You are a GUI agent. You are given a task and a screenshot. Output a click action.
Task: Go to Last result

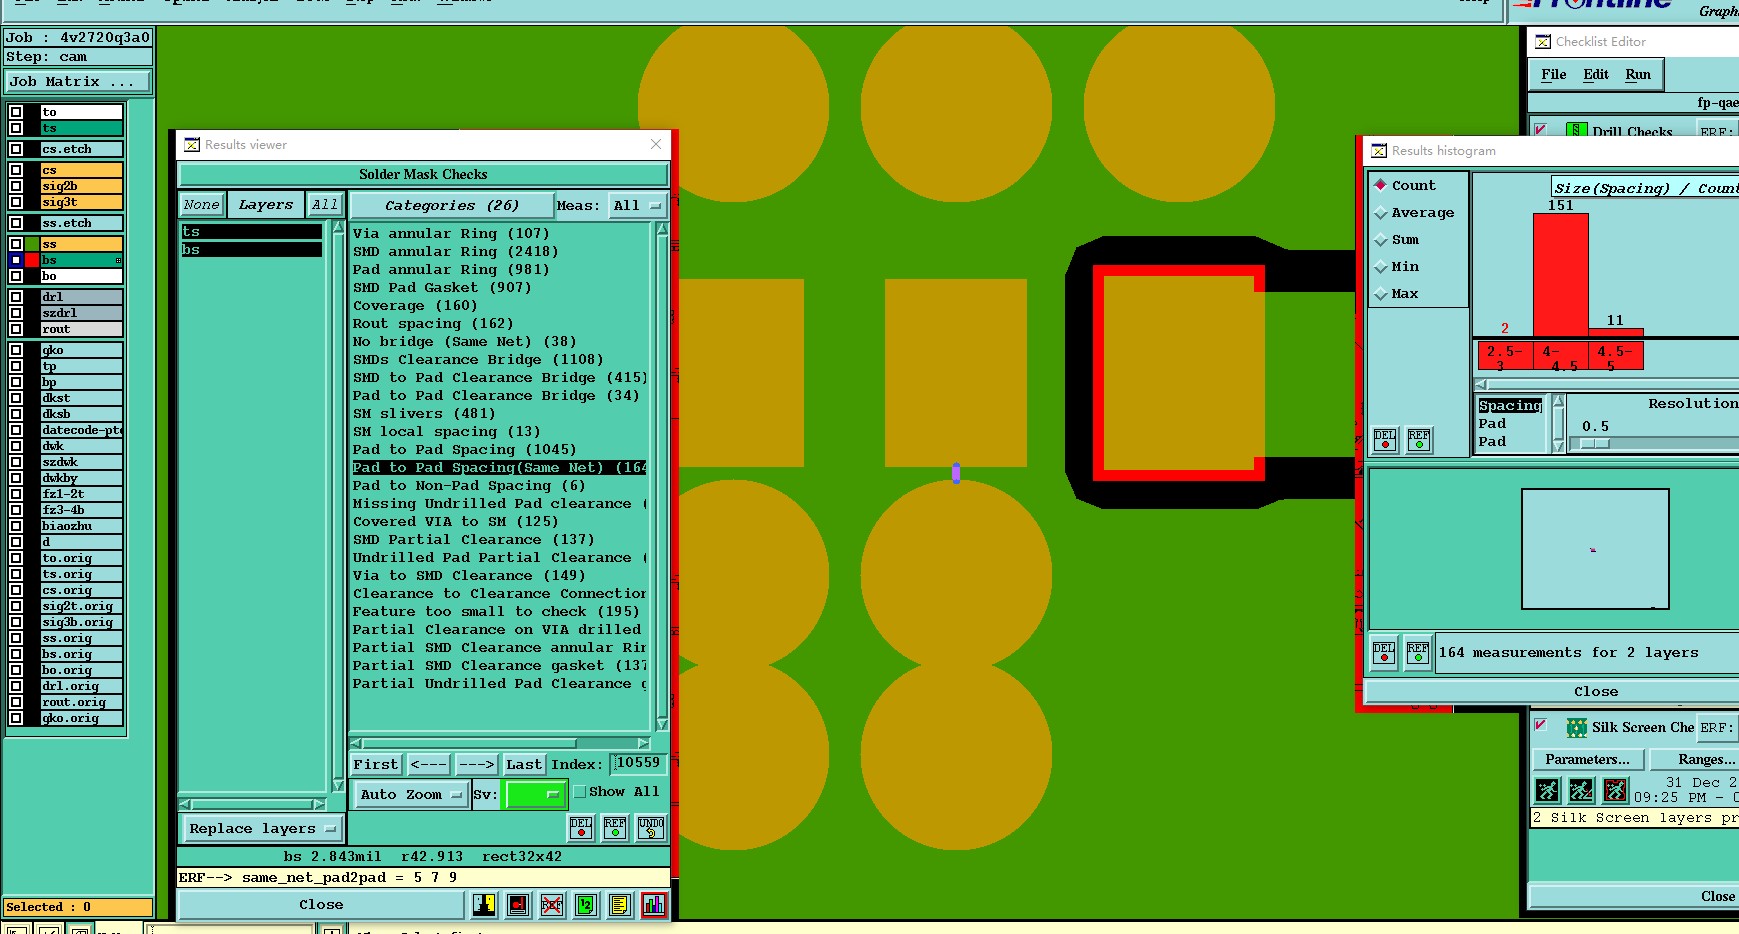click(x=523, y=765)
